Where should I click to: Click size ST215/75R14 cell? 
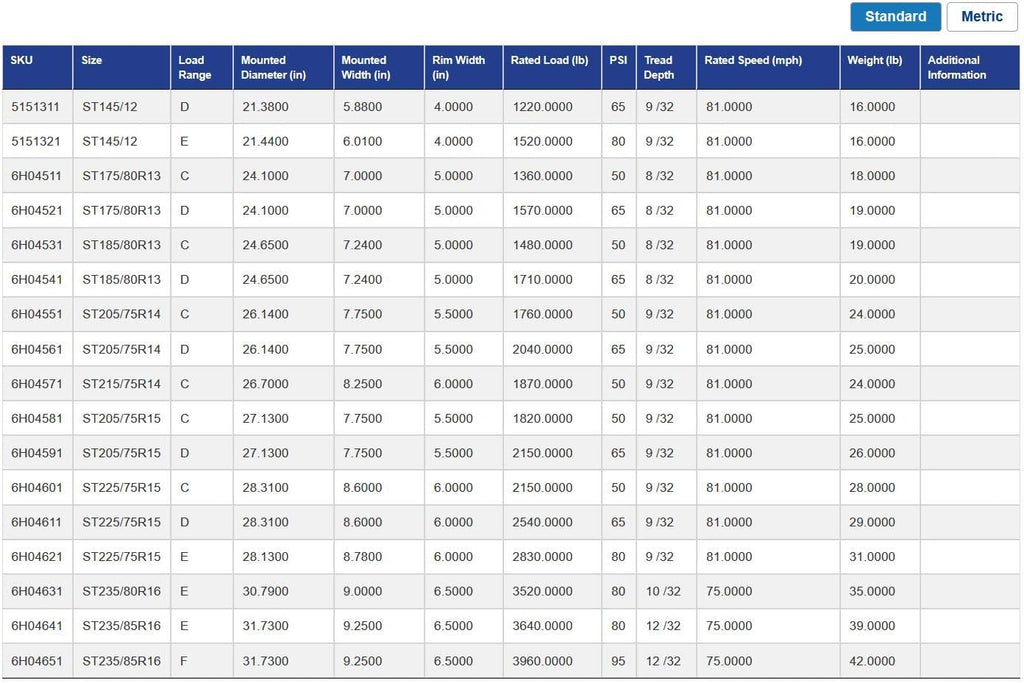(x=121, y=384)
